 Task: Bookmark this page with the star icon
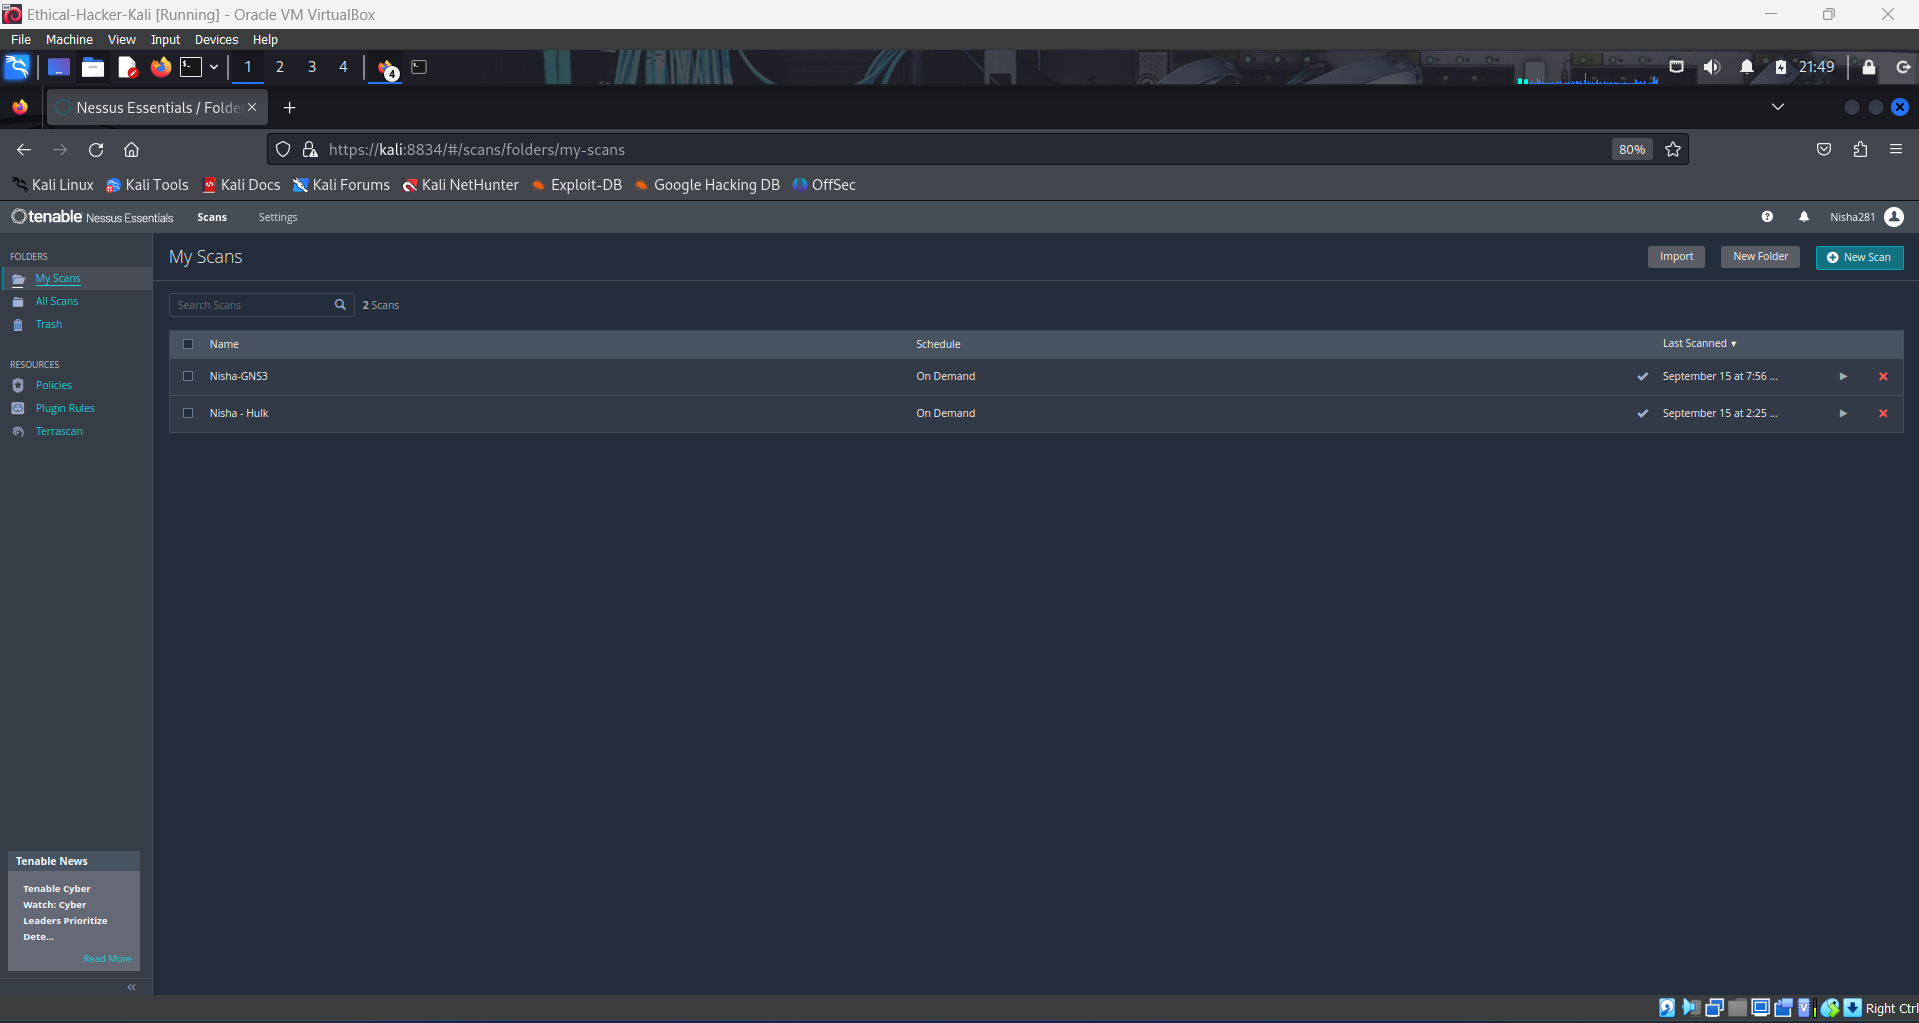pyautogui.click(x=1673, y=150)
